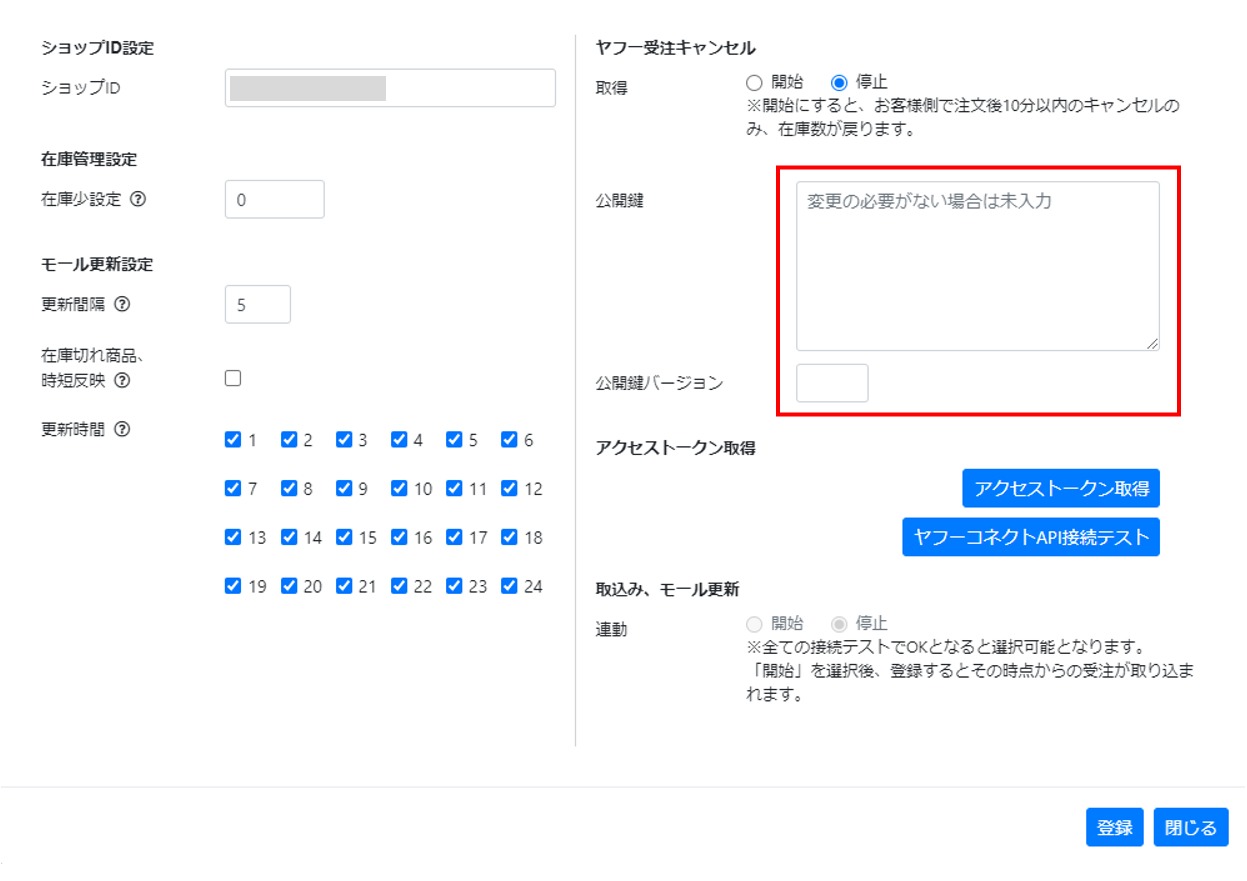Focus the 在庫少設定 number field
The width and height of the screenshot is (1247, 881).
click(275, 199)
